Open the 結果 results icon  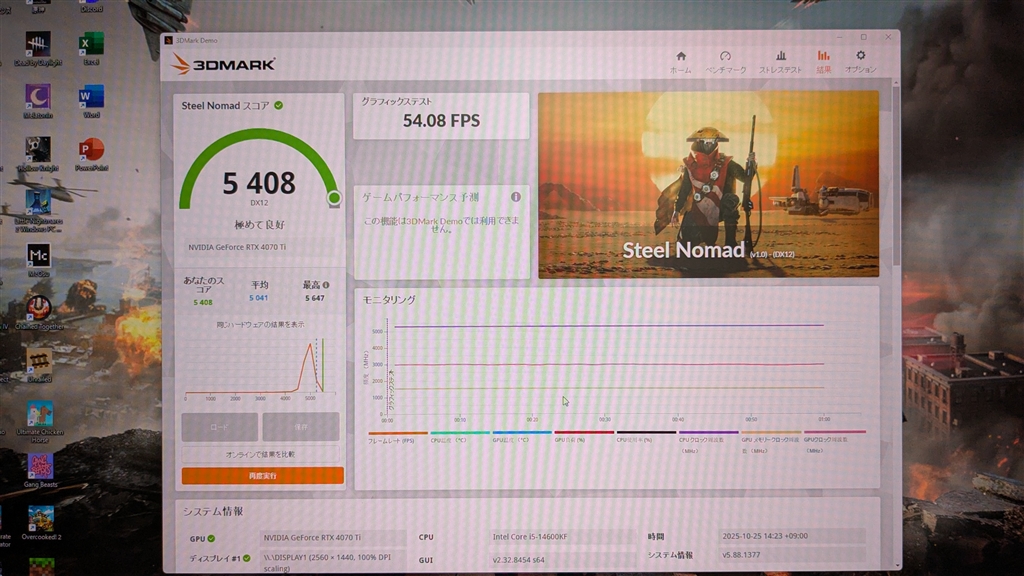point(824,56)
